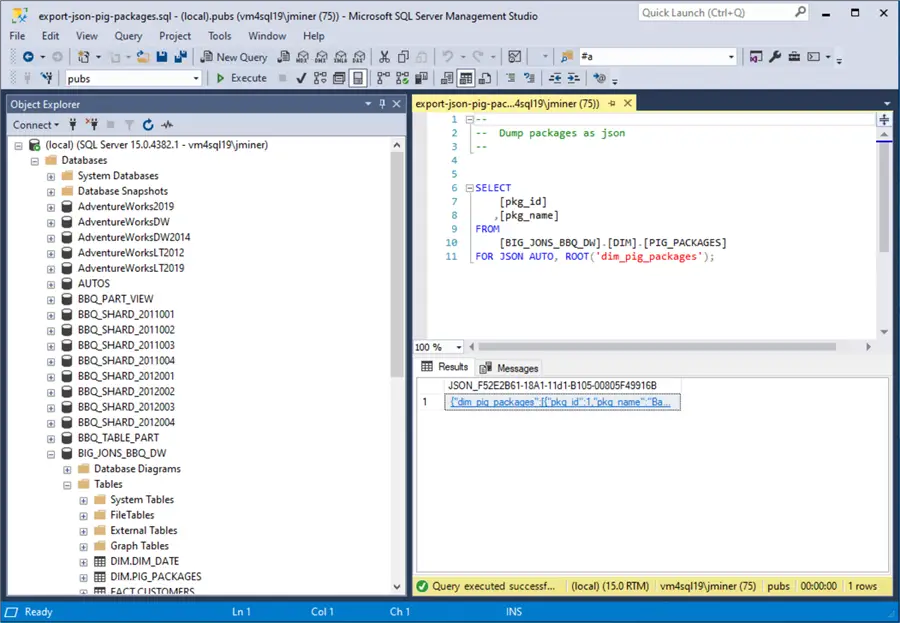Click the Find in Files icon
This screenshot has width=900, height=623.
[x=567, y=56]
